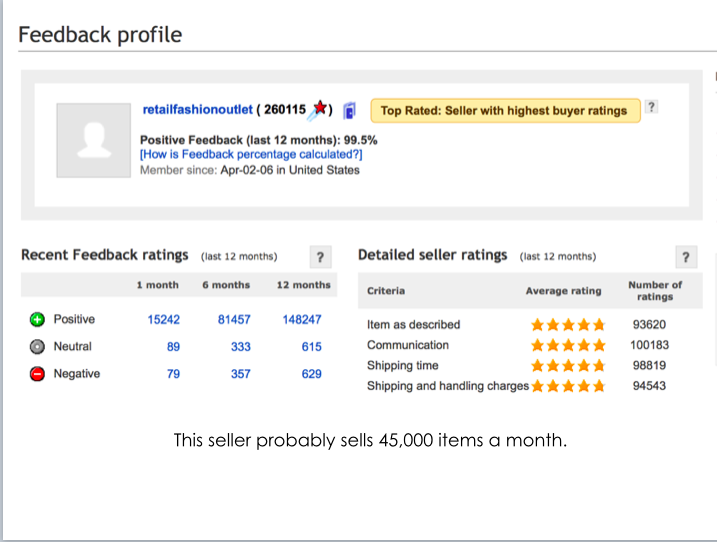
Task: Click the Top Rated seller badge
Action: coord(505,111)
